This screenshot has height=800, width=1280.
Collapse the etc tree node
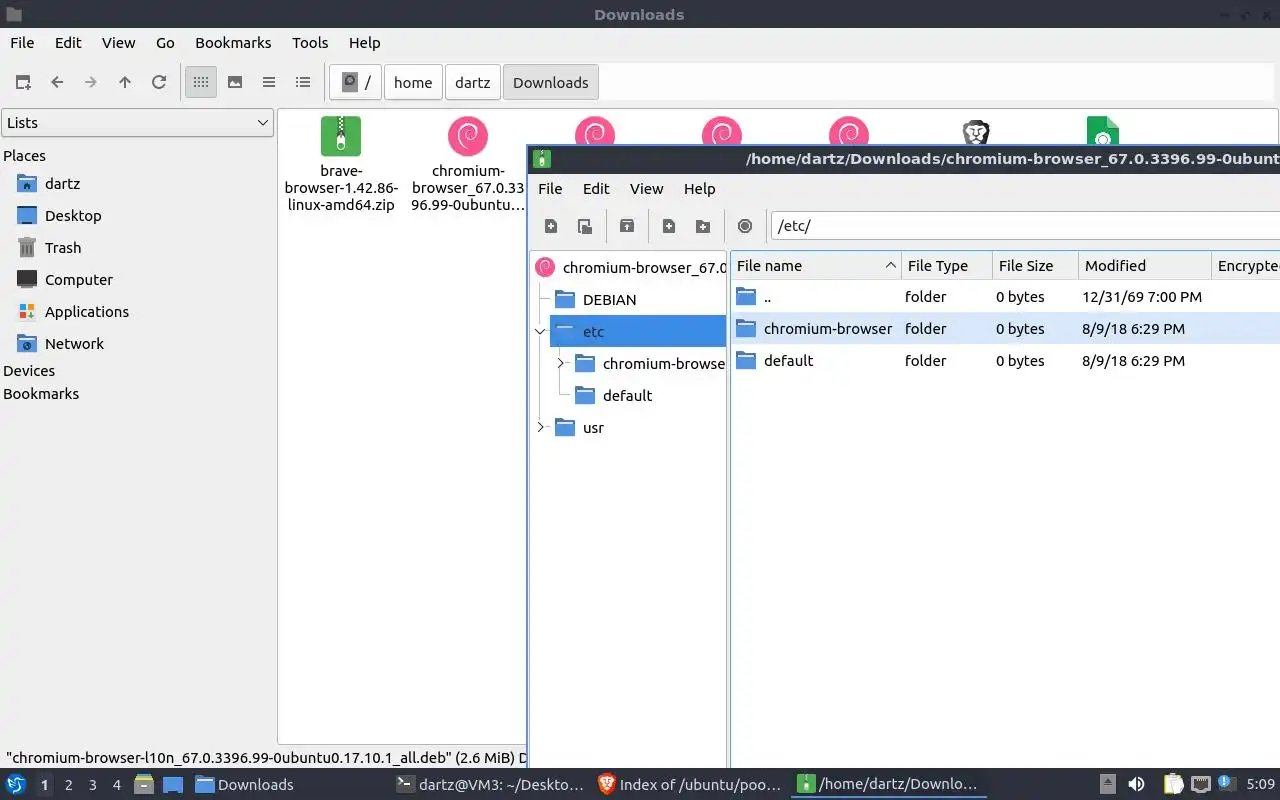click(x=540, y=331)
